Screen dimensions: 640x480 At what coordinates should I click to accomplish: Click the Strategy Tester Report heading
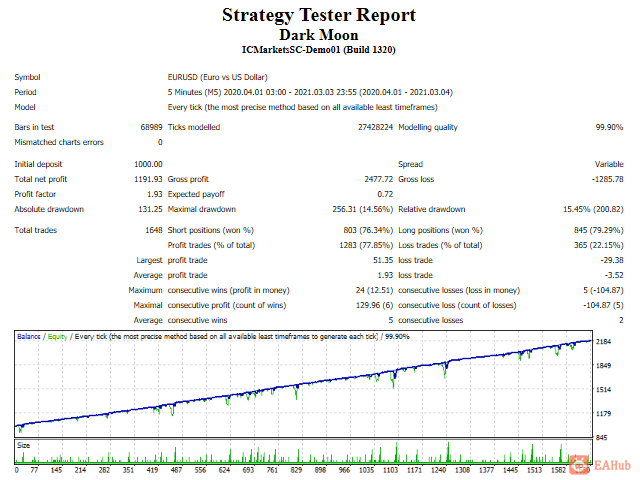tap(319, 15)
